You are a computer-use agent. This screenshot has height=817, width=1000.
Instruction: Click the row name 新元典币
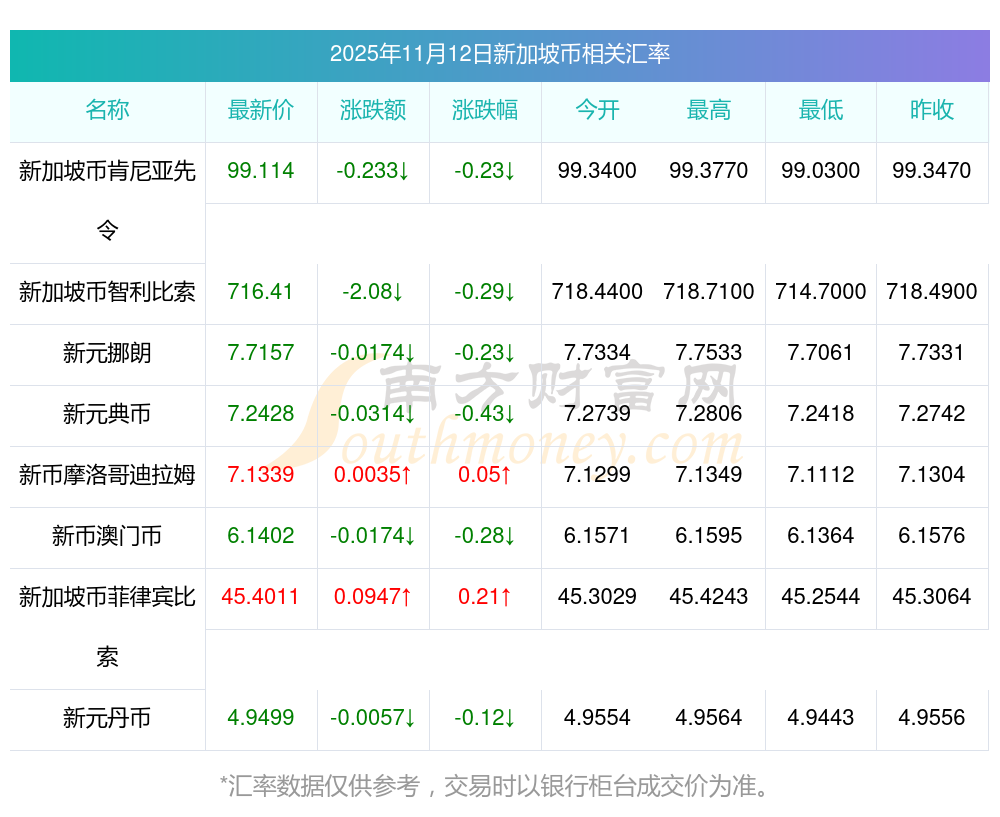pos(107,414)
